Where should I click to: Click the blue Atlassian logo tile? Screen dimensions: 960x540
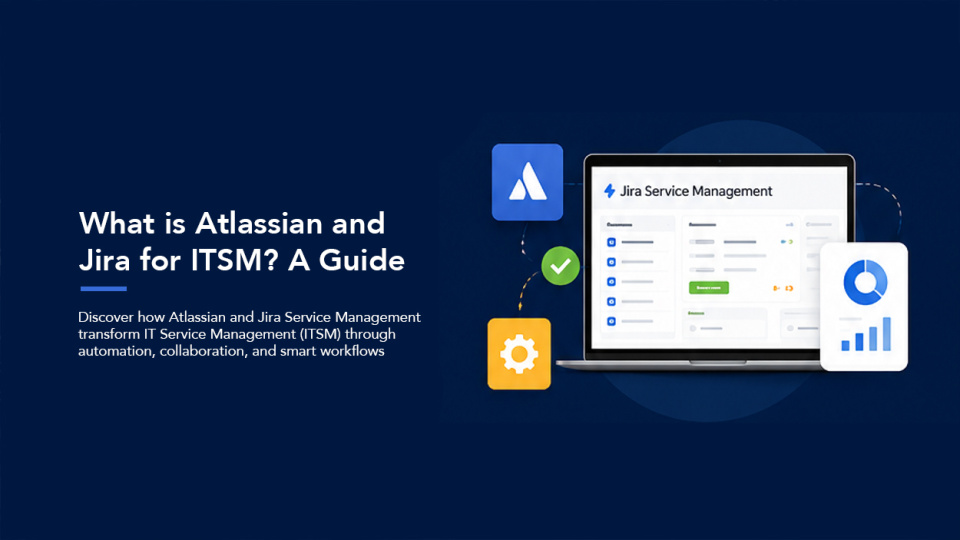click(x=527, y=182)
